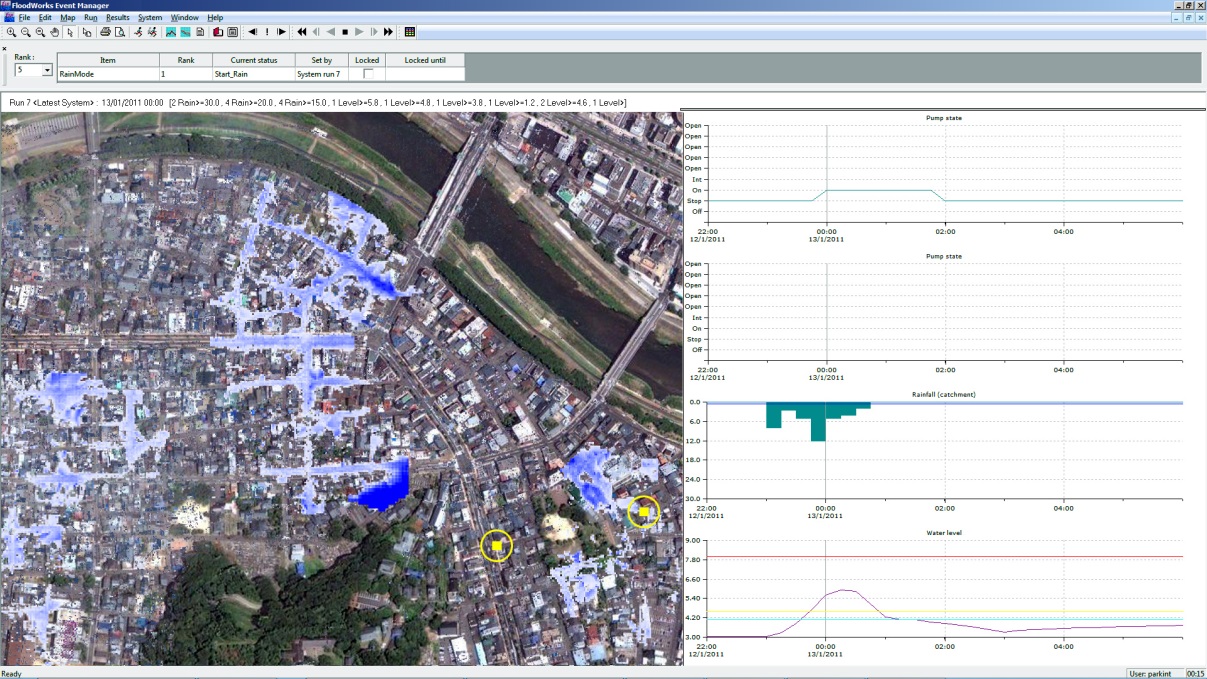Click the exclamation mark alarm icon
Image resolution: width=1207 pixels, height=679 pixels.
pos(267,32)
